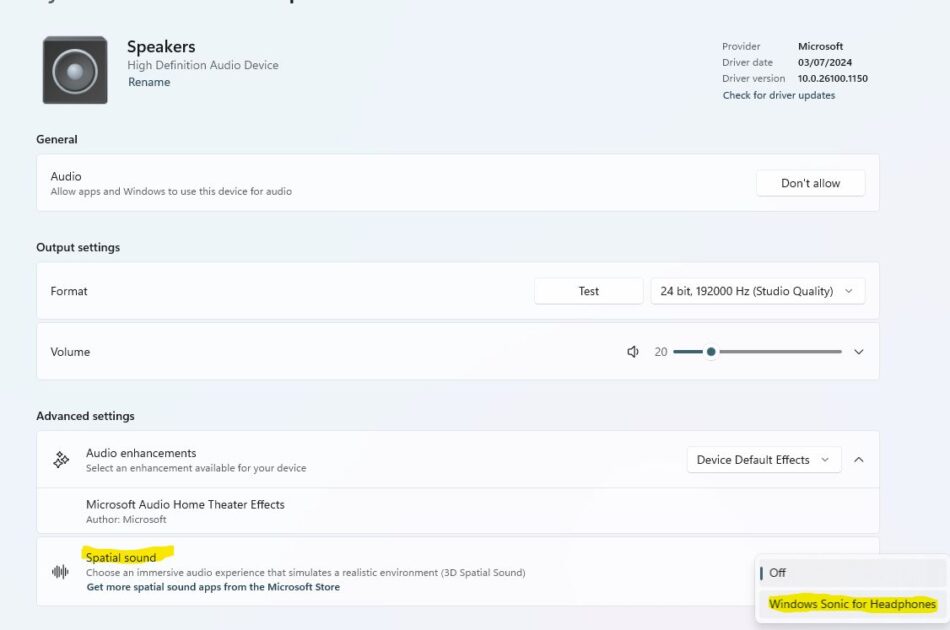
Task: Click the Advanced settings heading
Action: coord(85,416)
